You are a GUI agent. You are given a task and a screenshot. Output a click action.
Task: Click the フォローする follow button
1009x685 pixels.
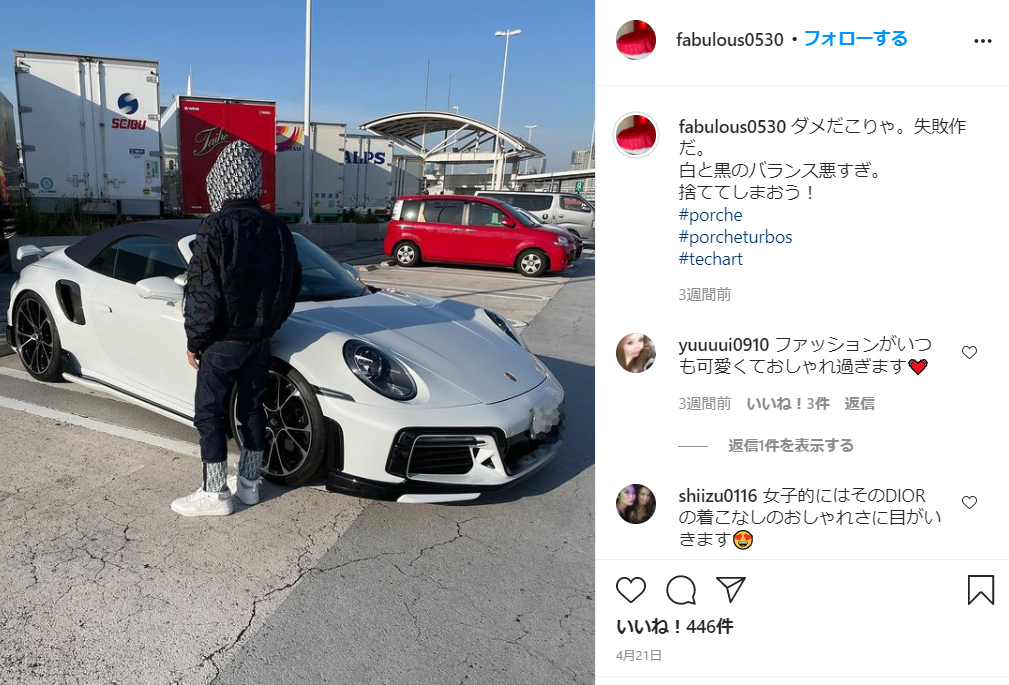[856, 39]
